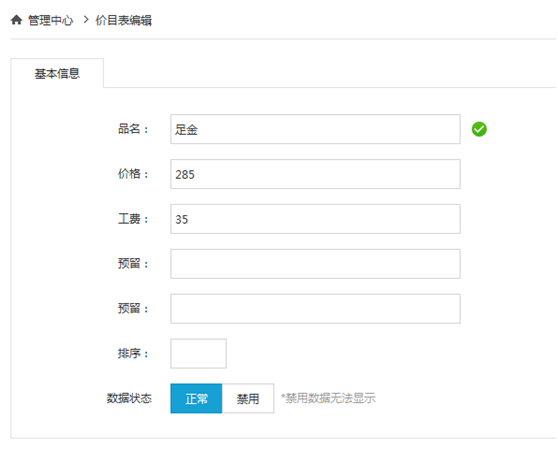Focus the 品名 input containing 足金
This screenshot has width=558, height=450.
[315, 129]
